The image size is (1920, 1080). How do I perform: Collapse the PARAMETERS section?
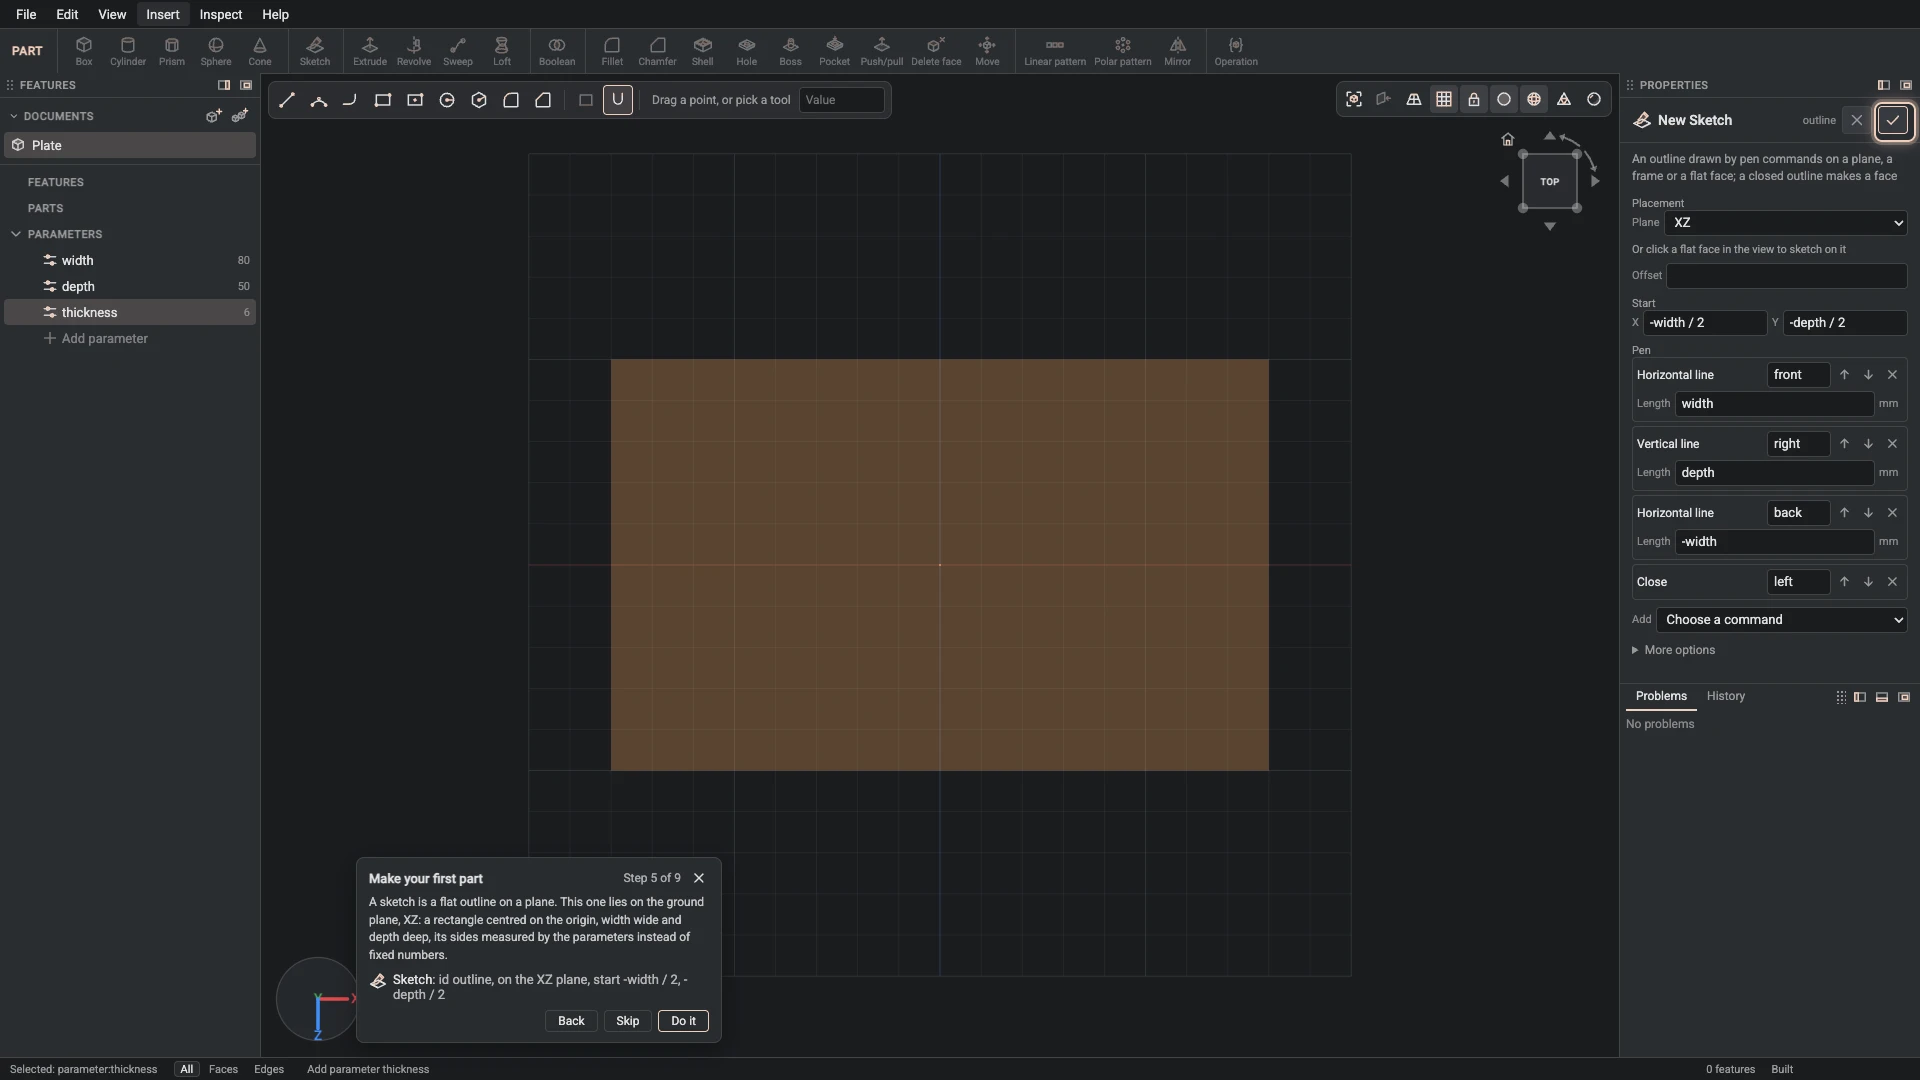16,234
